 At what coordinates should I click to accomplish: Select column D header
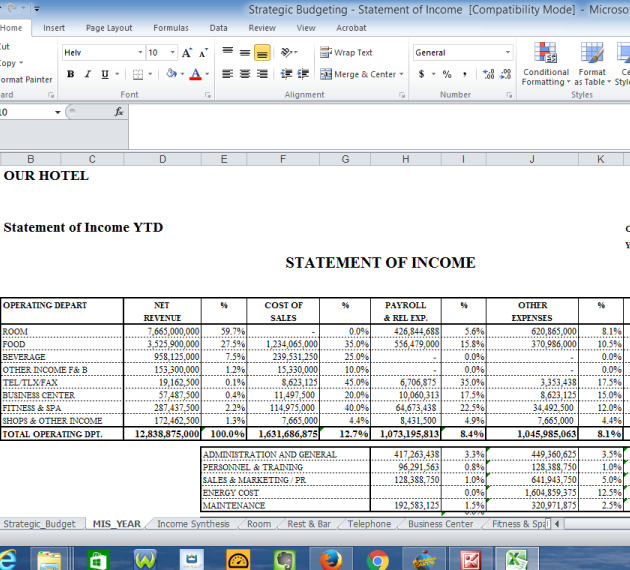coord(162,159)
